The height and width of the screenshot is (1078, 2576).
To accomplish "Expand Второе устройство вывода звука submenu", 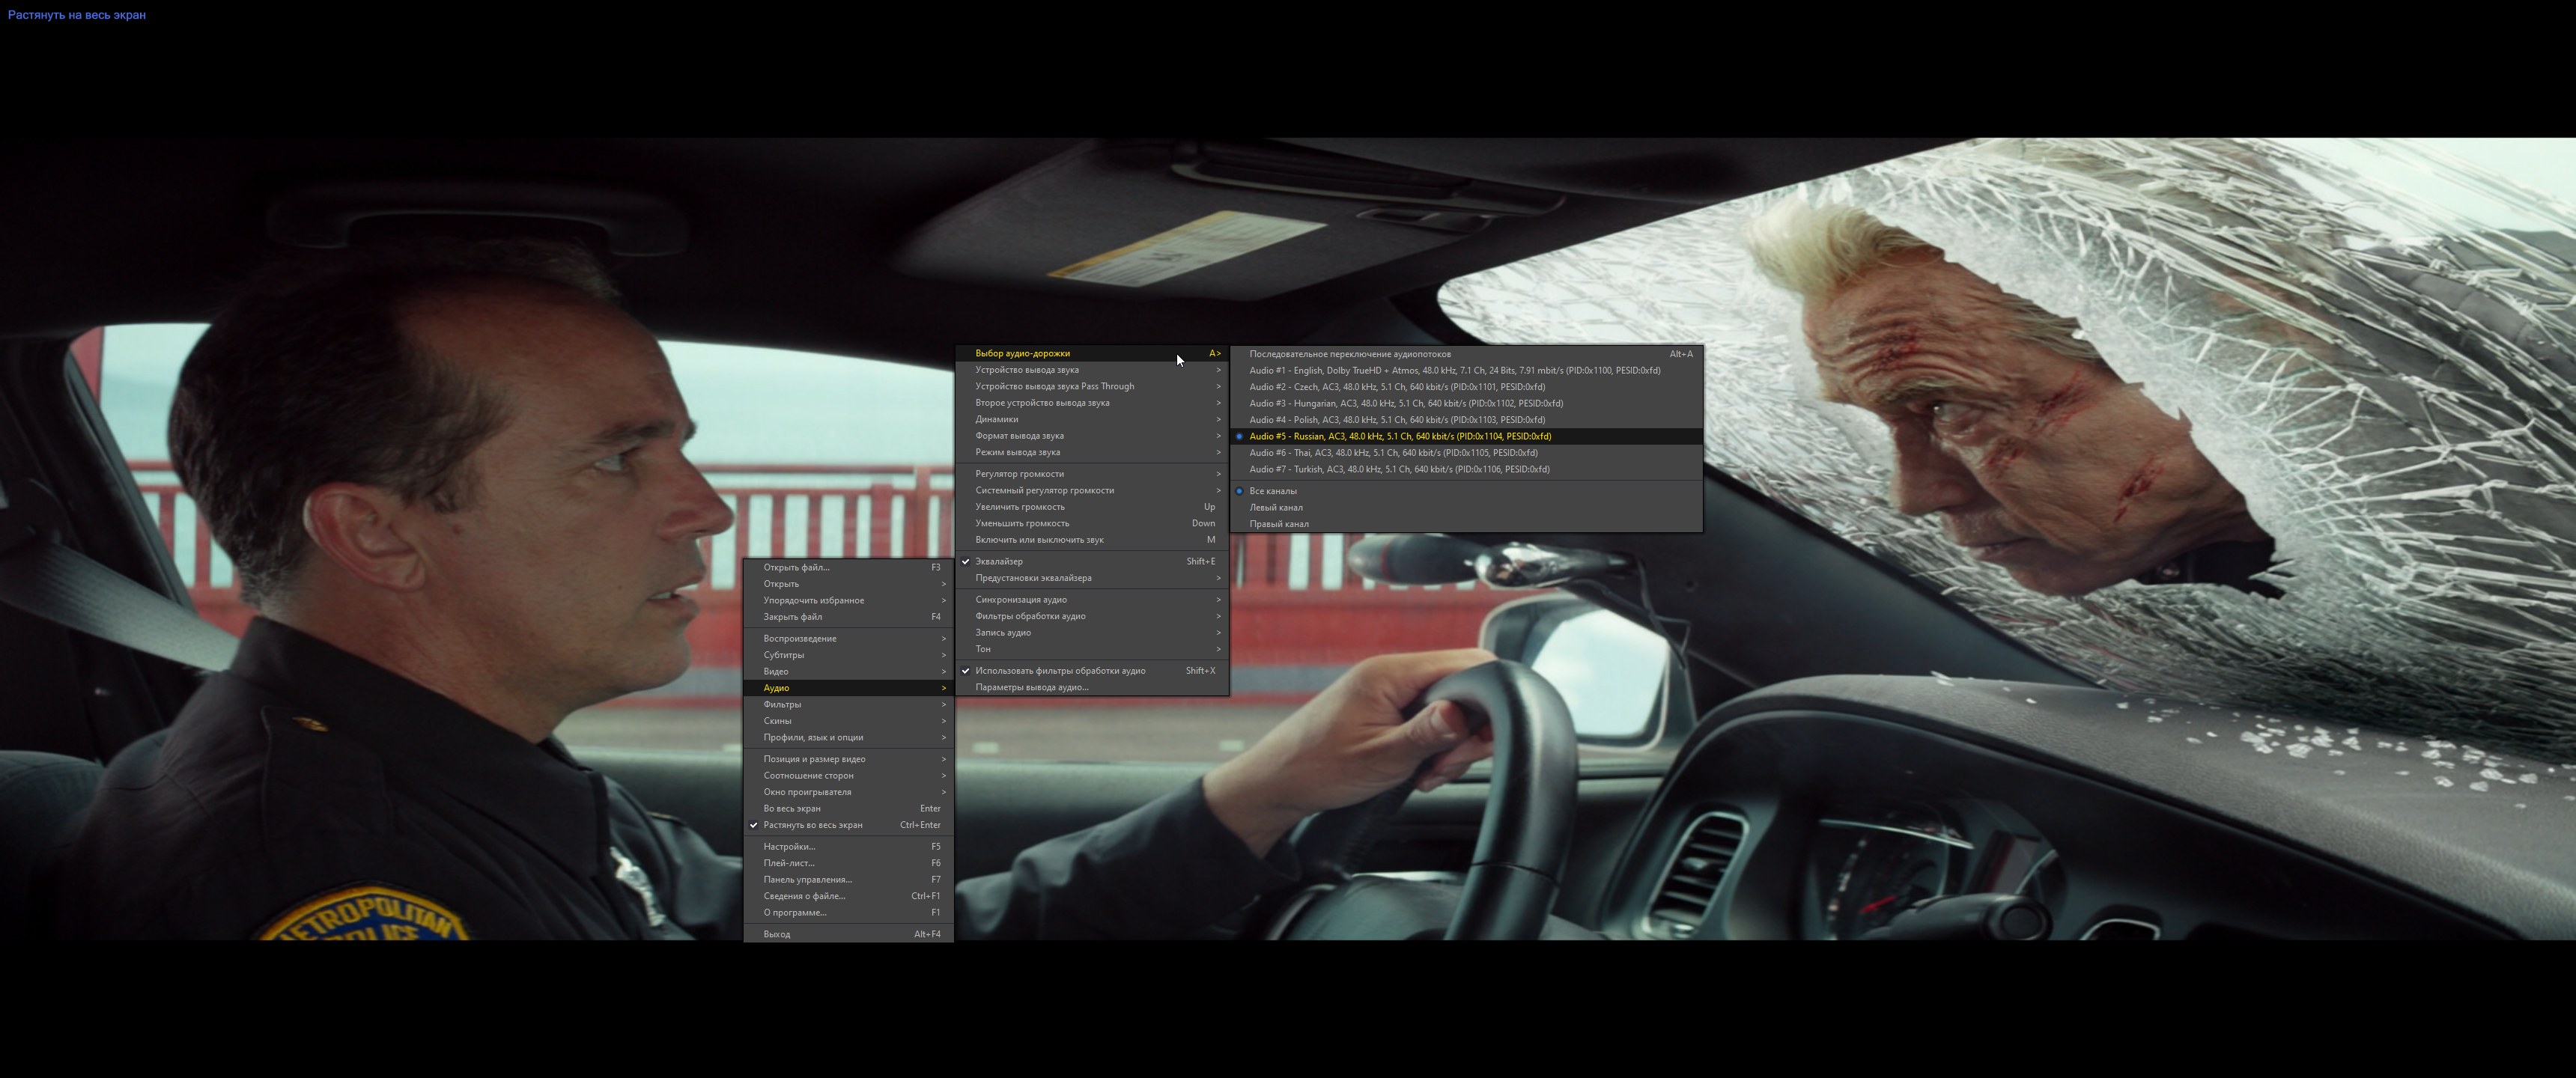I will click(1092, 403).
